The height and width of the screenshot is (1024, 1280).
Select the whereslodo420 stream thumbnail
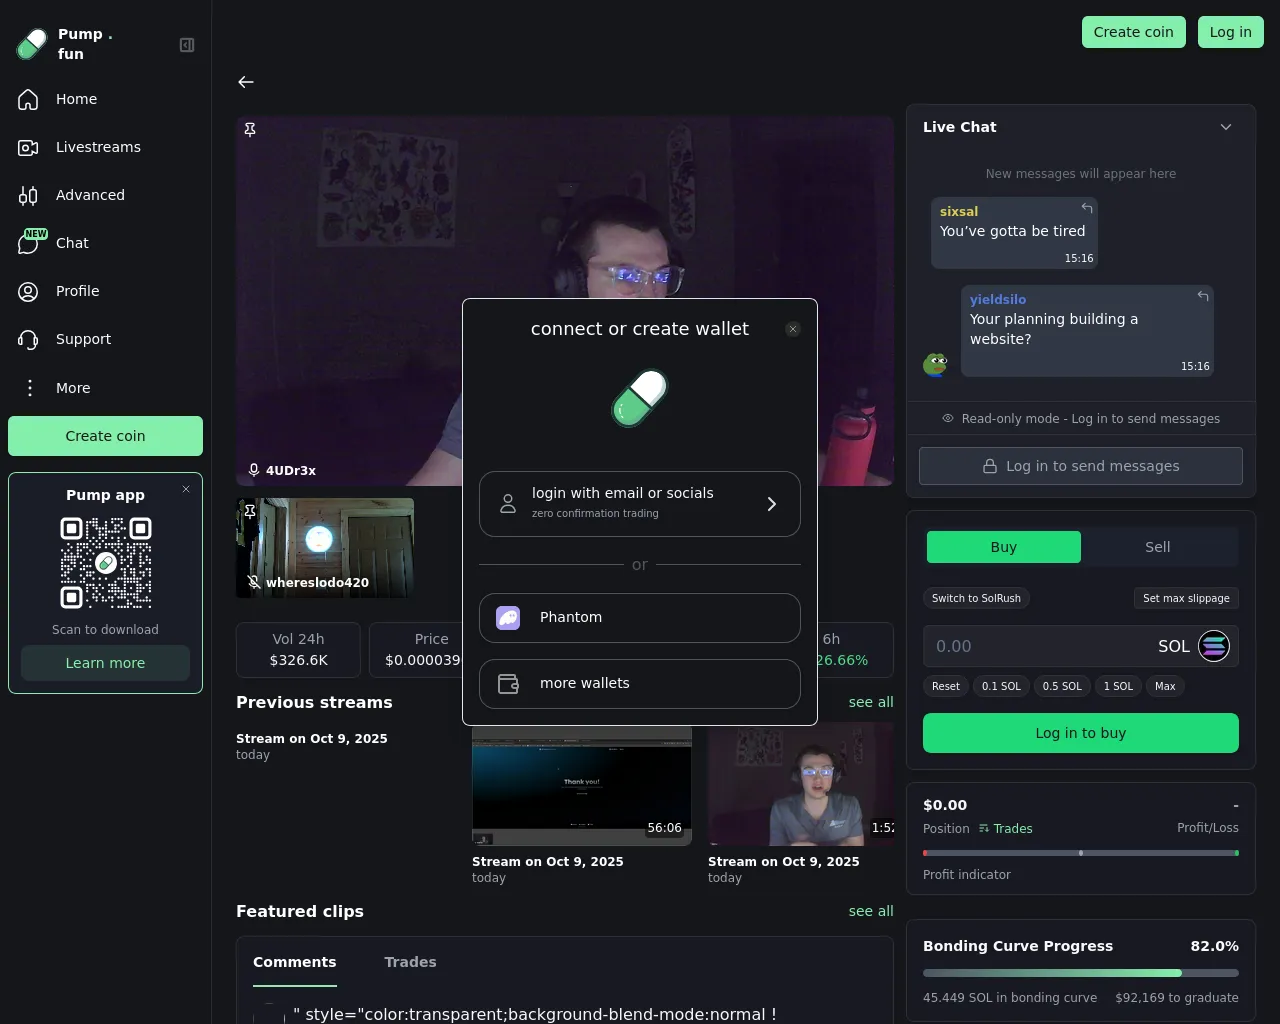point(325,548)
